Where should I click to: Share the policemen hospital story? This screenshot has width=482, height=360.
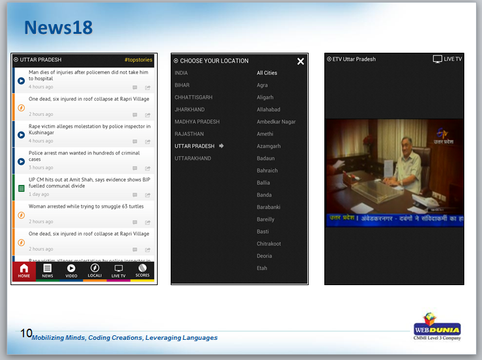147,88
